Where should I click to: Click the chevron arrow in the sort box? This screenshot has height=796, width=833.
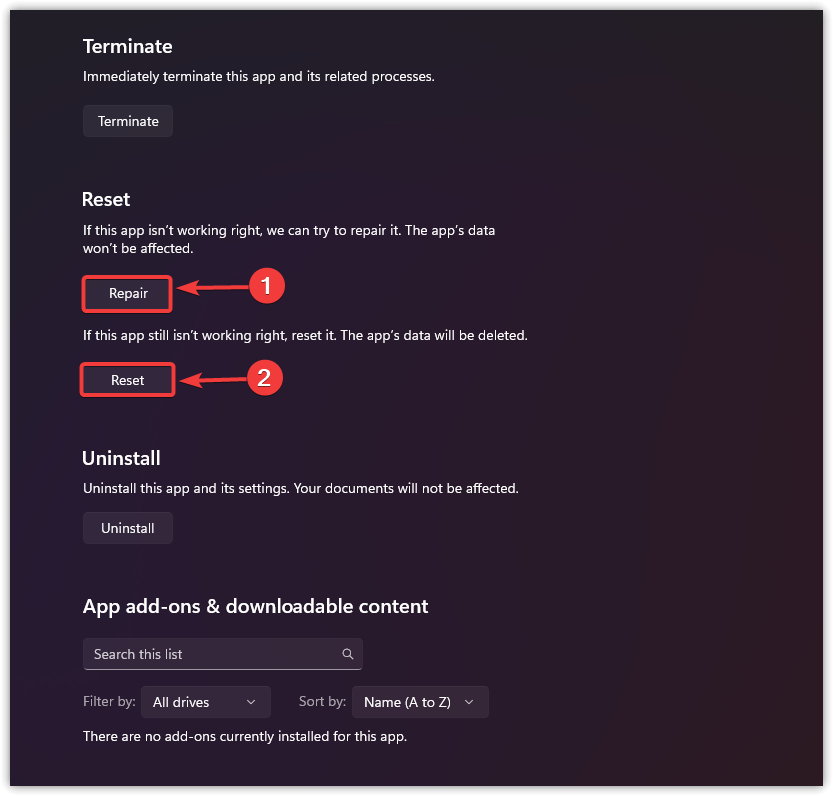pyautogui.click(x=469, y=702)
